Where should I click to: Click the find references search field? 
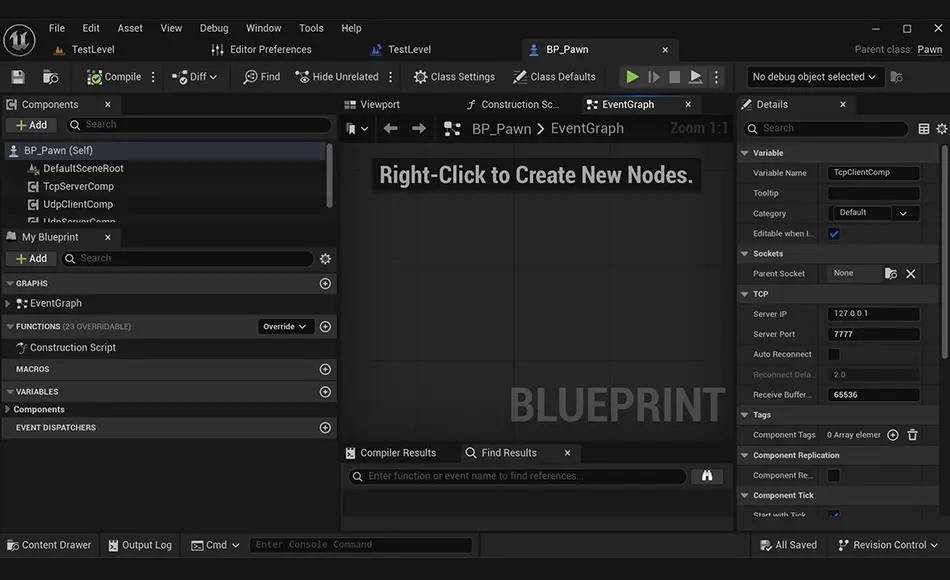tap(518, 476)
